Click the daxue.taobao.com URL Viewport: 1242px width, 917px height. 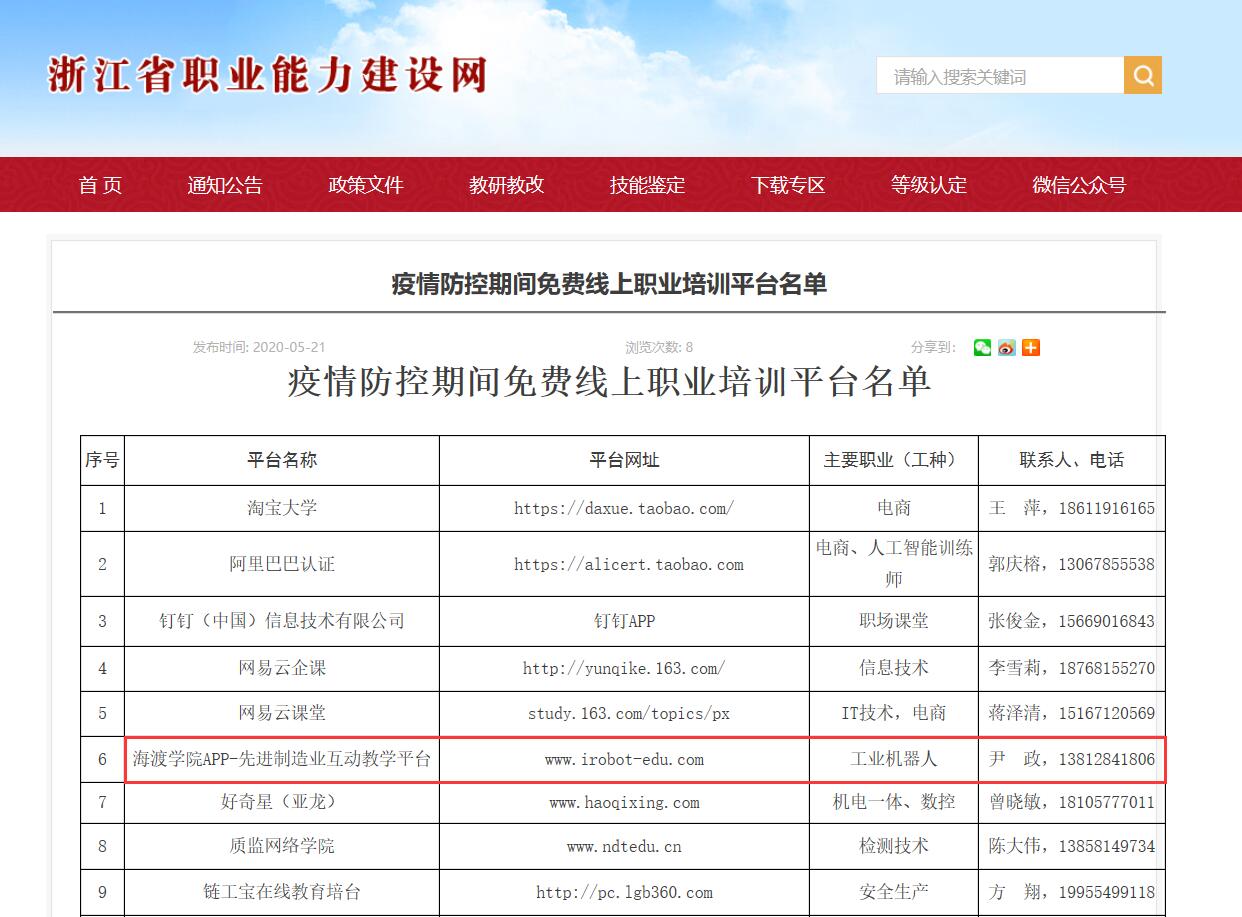coord(624,508)
